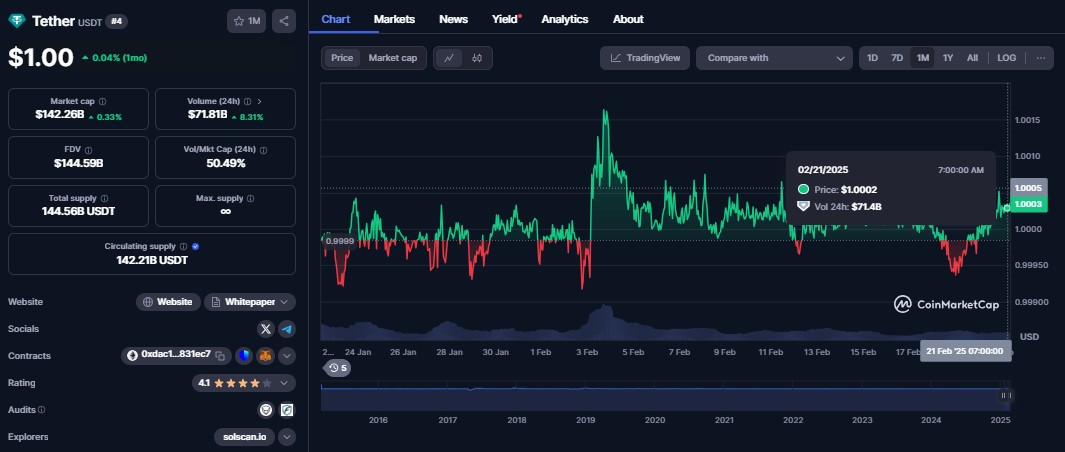The image size is (1065, 452).
Task: Set chart range to All
Action: (972, 58)
